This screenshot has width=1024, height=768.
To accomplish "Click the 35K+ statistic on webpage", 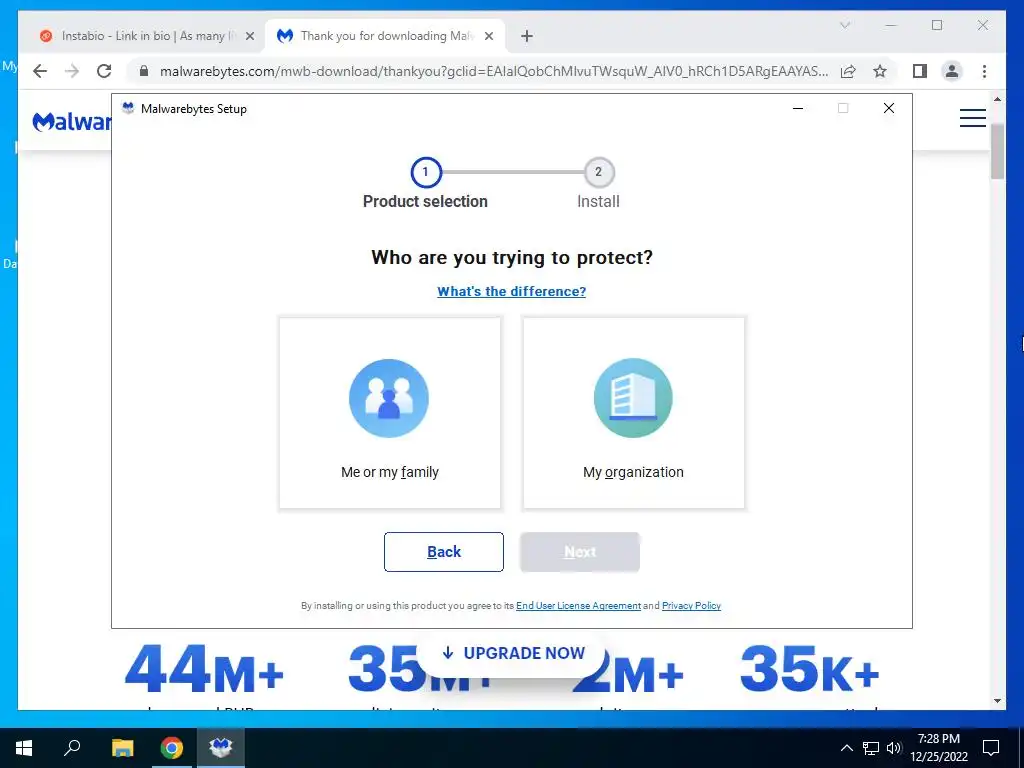I will click(x=810, y=670).
